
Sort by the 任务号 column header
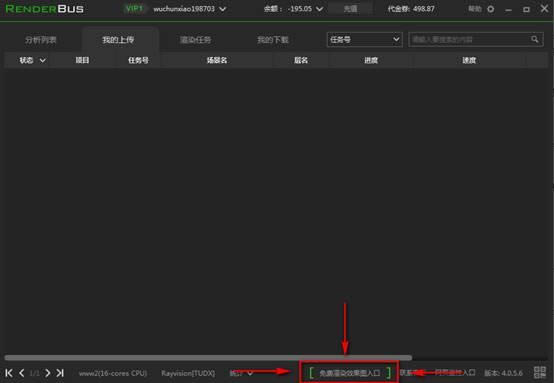(x=138, y=60)
